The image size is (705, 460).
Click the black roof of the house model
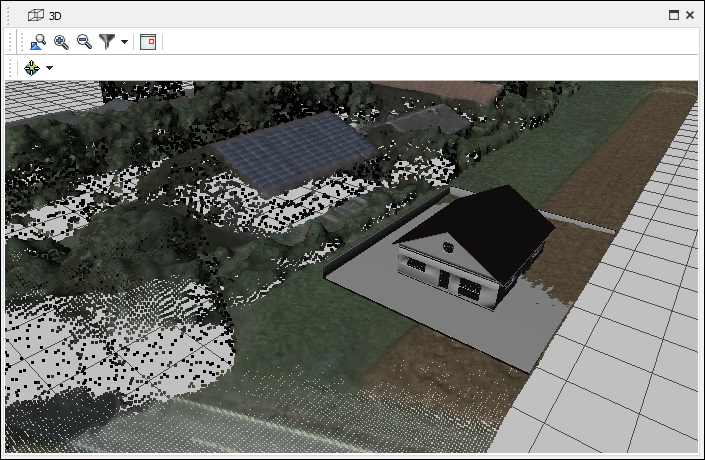[x=490, y=218]
